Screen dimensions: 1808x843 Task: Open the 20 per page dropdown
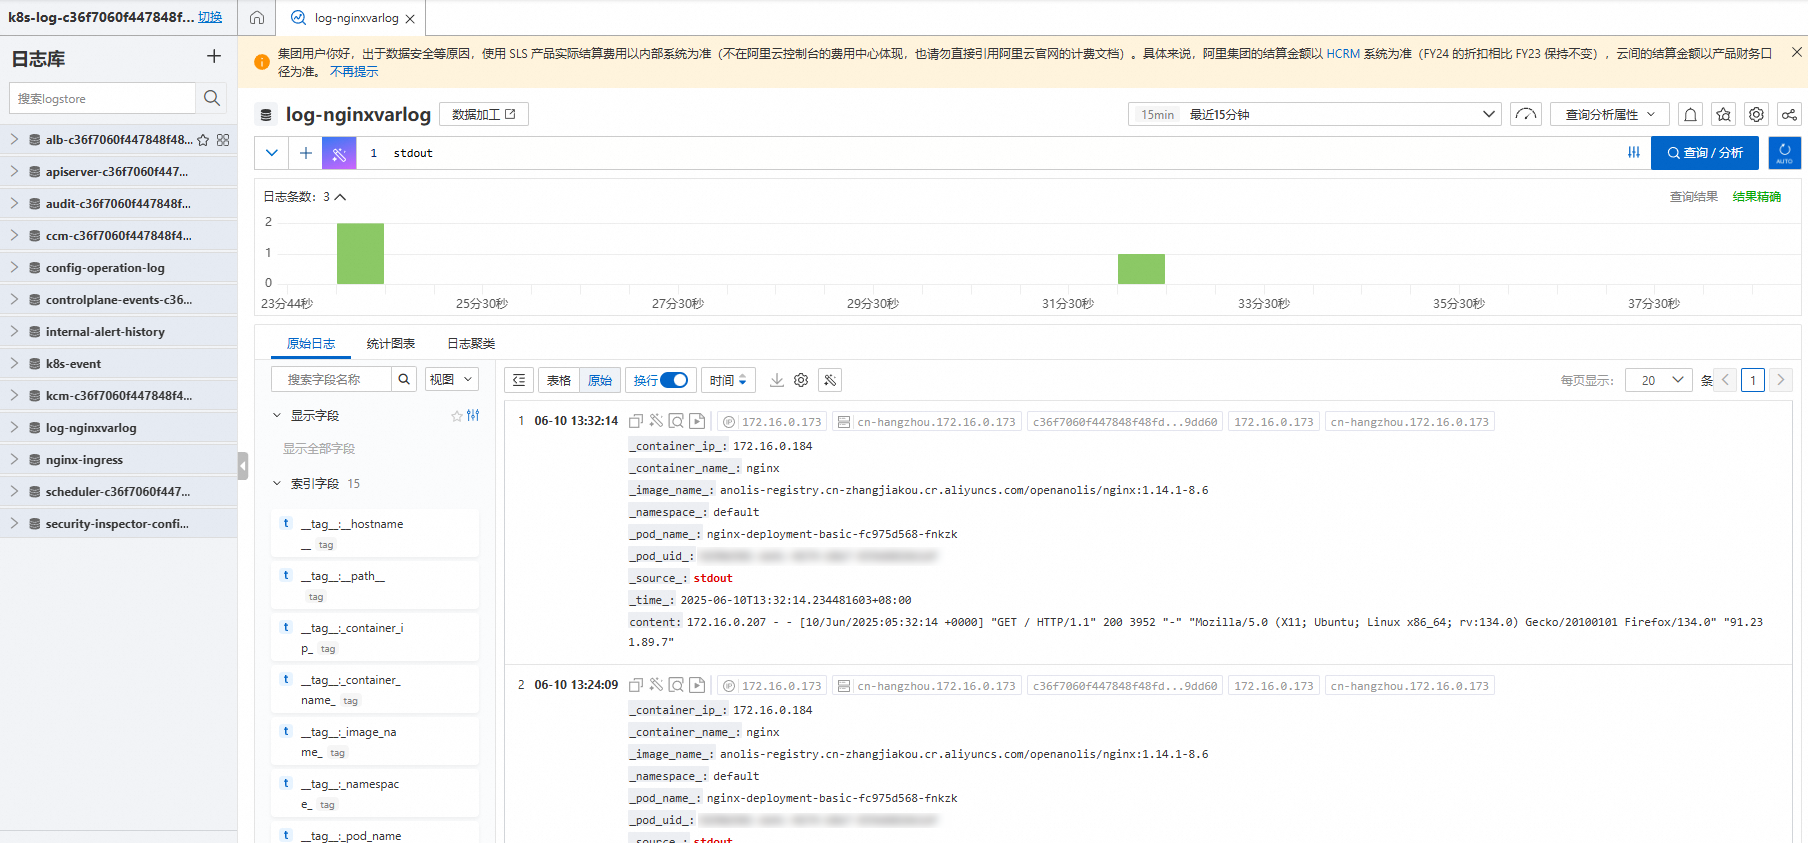click(1659, 380)
